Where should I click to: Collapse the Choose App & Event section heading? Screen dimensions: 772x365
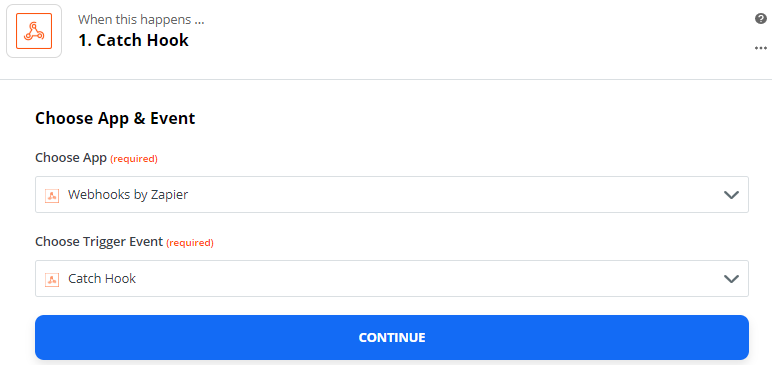[115, 118]
